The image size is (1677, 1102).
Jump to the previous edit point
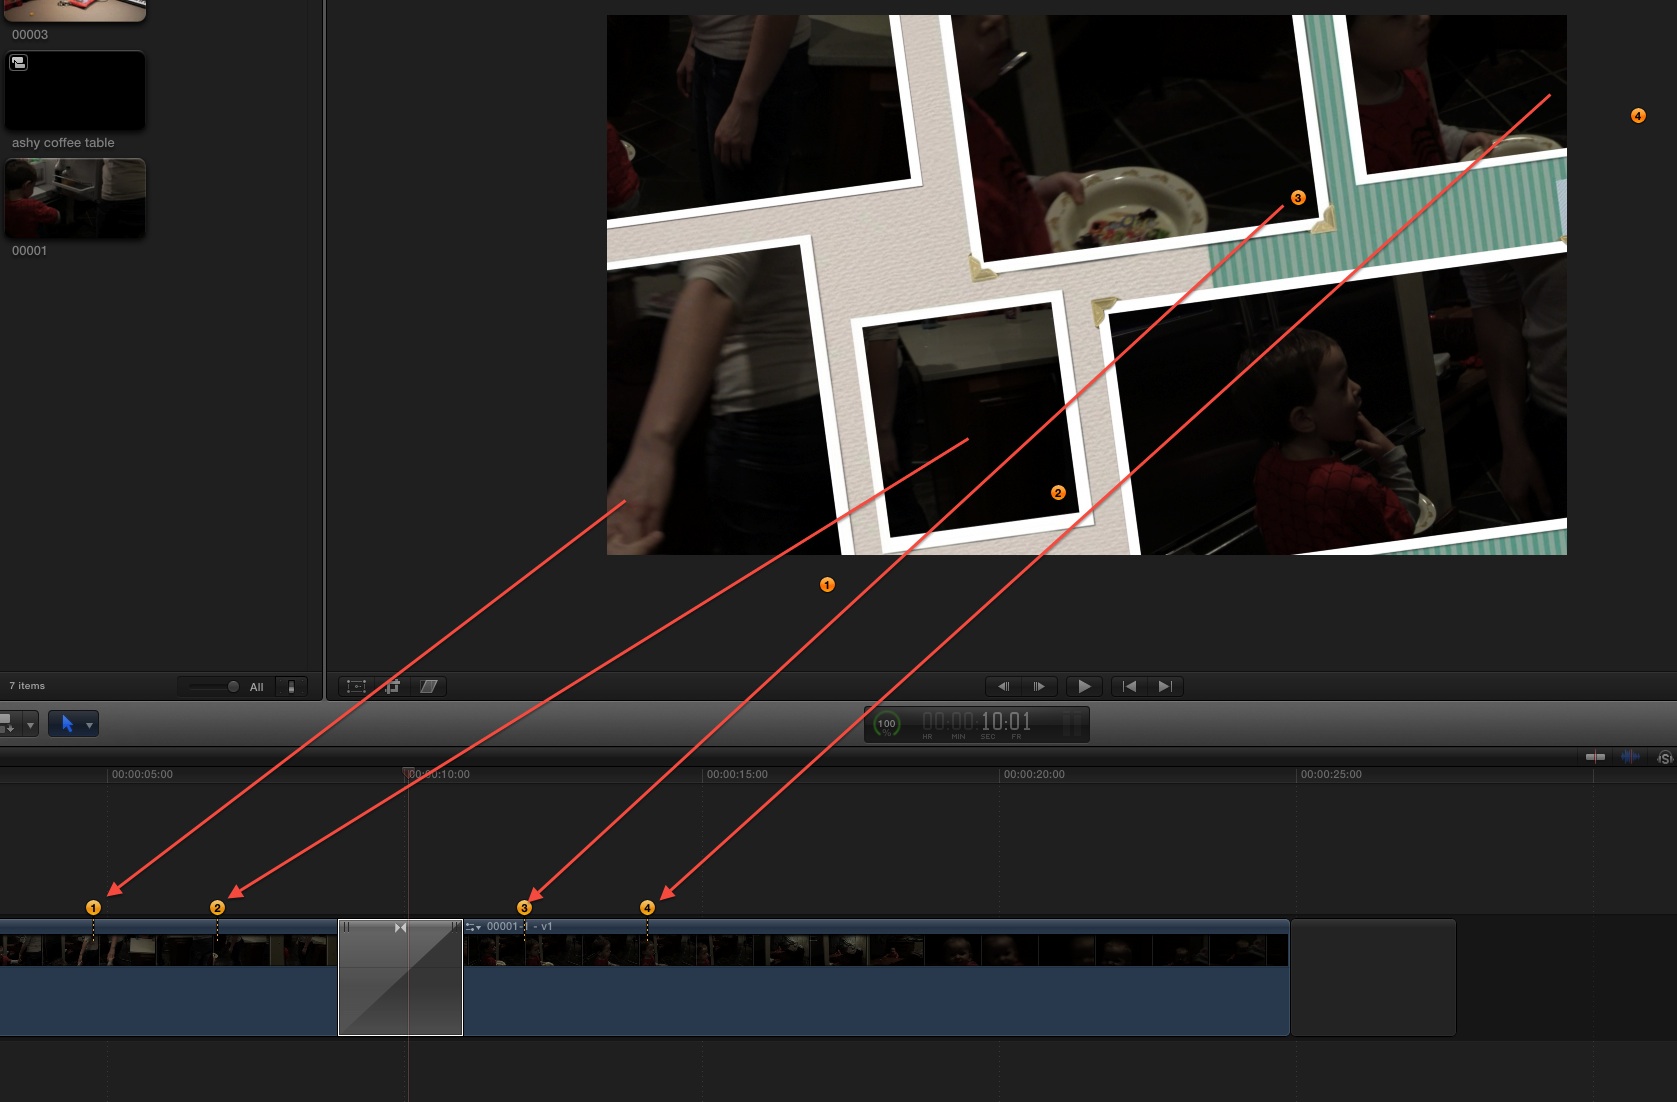pyautogui.click(x=1129, y=686)
